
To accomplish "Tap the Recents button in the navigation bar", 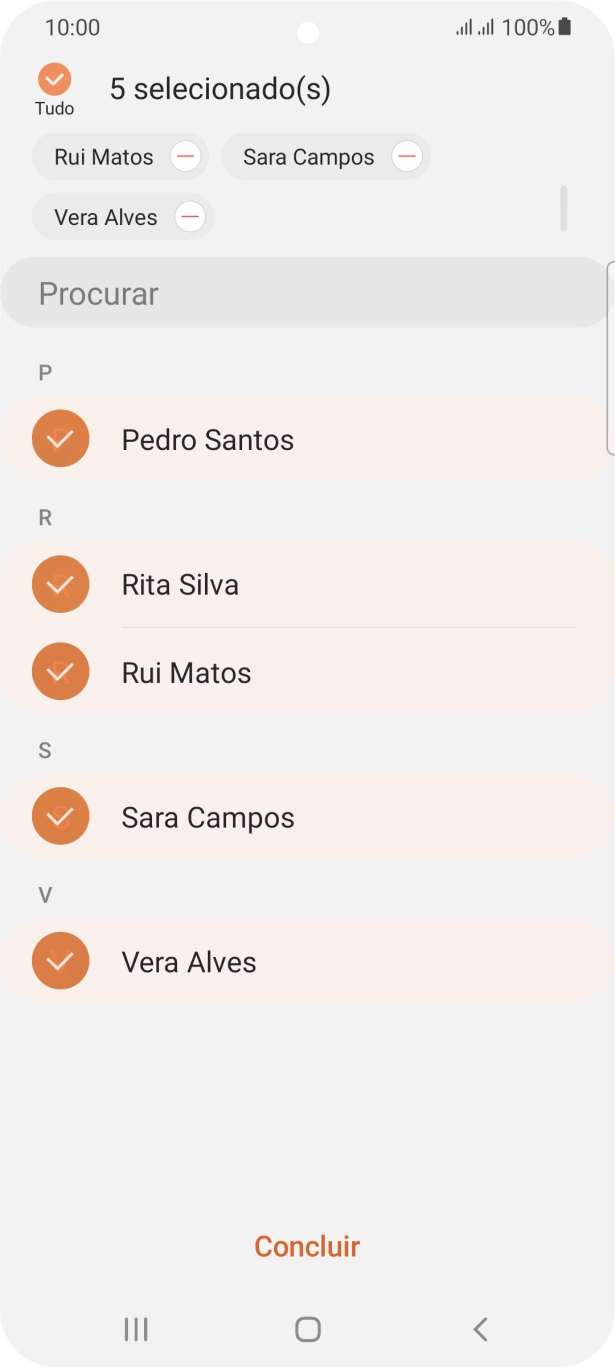I will point(135,1329).
